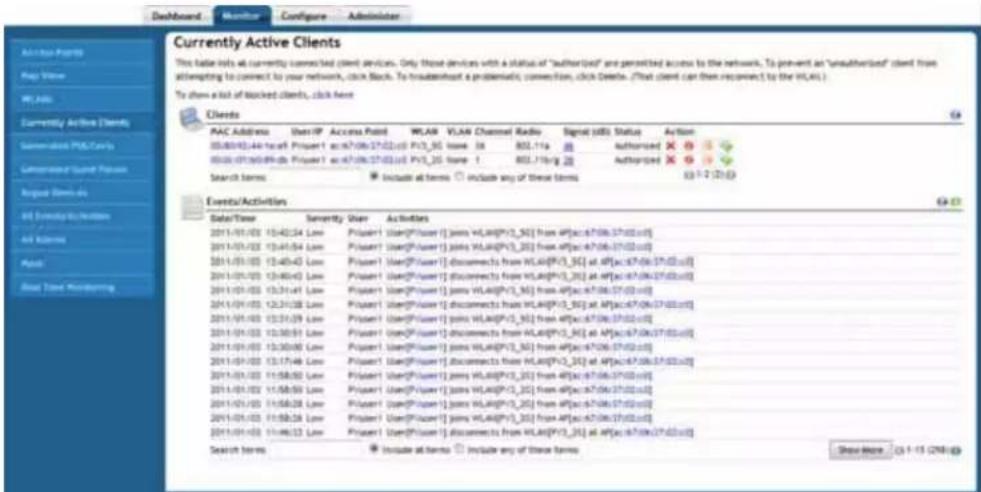Image resolution: width=981 pixels, height=492 pixels.
Task: Click the event row timestamped 13:42:34
Action: pos(584,232)
